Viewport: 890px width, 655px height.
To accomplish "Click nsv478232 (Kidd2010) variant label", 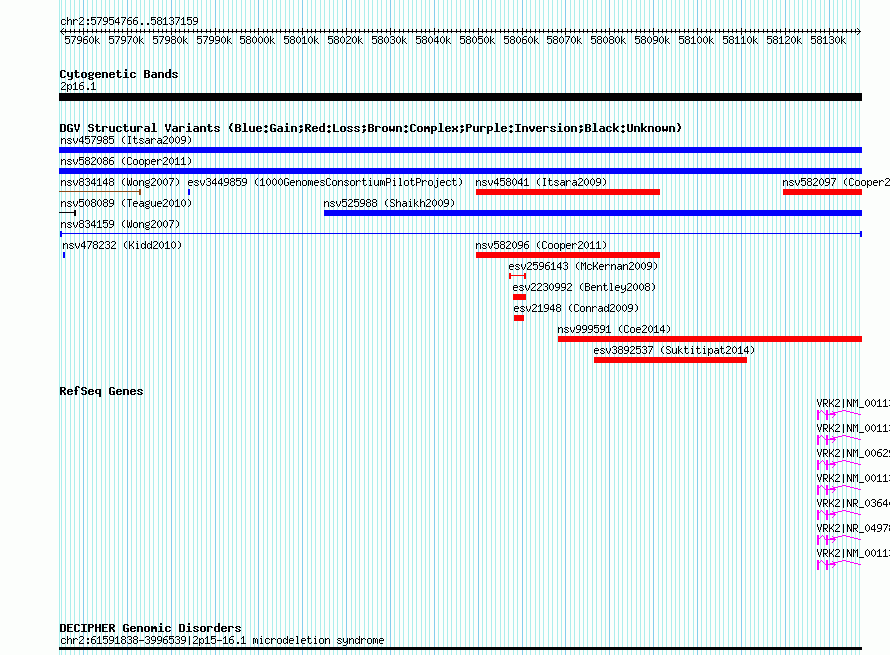I will 122,245.
